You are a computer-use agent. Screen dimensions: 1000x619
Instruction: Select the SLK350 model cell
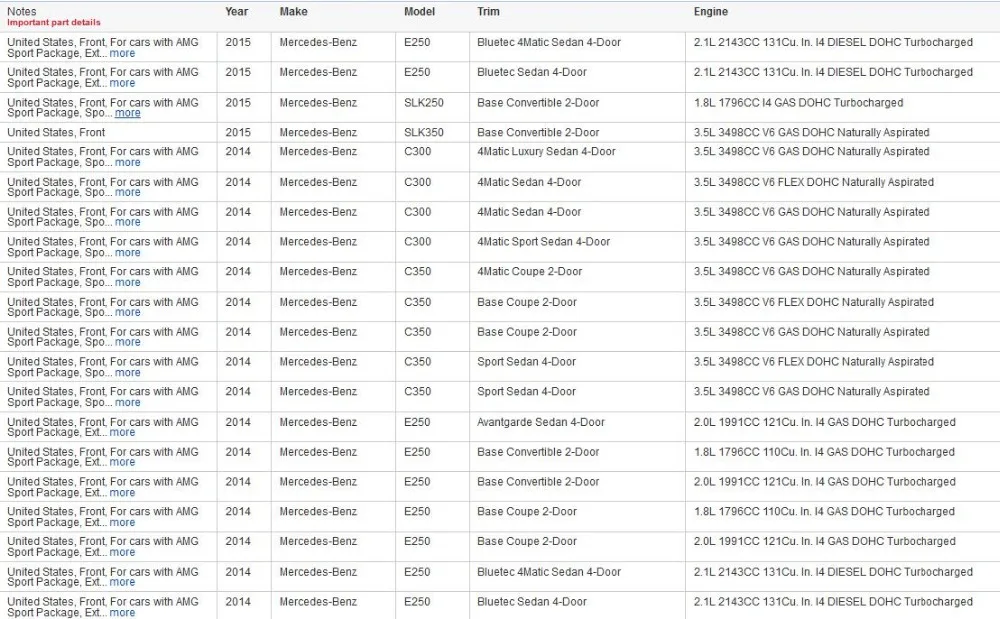tap(423, 133)
